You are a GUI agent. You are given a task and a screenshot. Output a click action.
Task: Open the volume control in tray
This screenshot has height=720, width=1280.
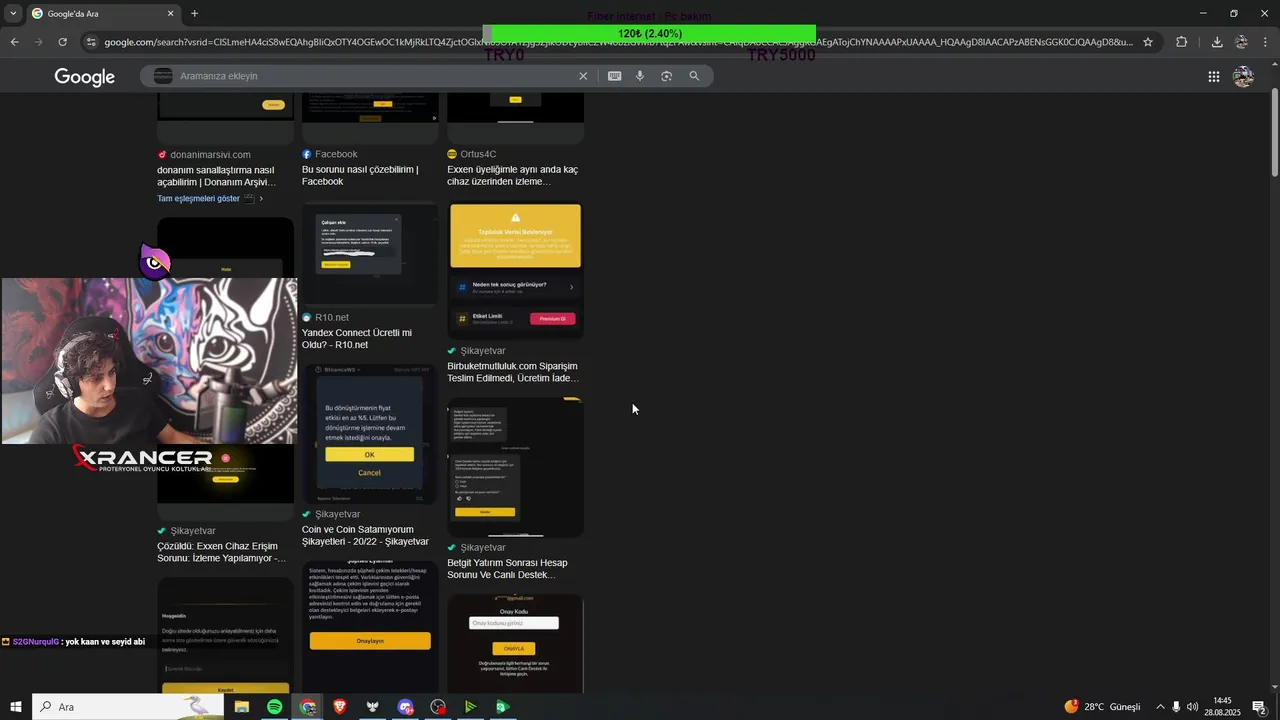pos(1192,707)
